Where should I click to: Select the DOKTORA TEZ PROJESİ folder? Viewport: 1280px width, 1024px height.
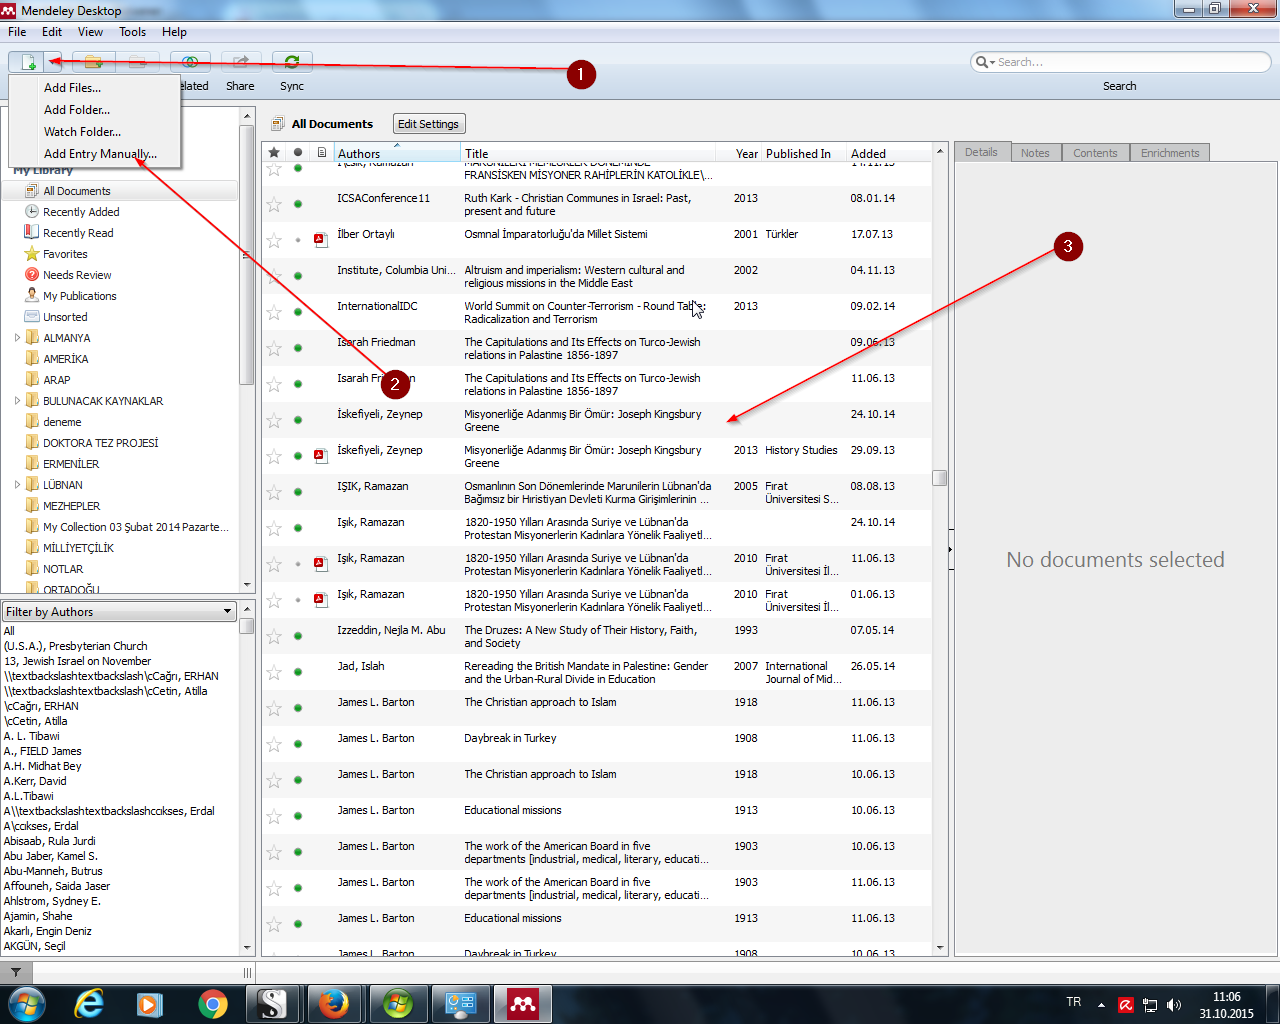pos(100,443)
